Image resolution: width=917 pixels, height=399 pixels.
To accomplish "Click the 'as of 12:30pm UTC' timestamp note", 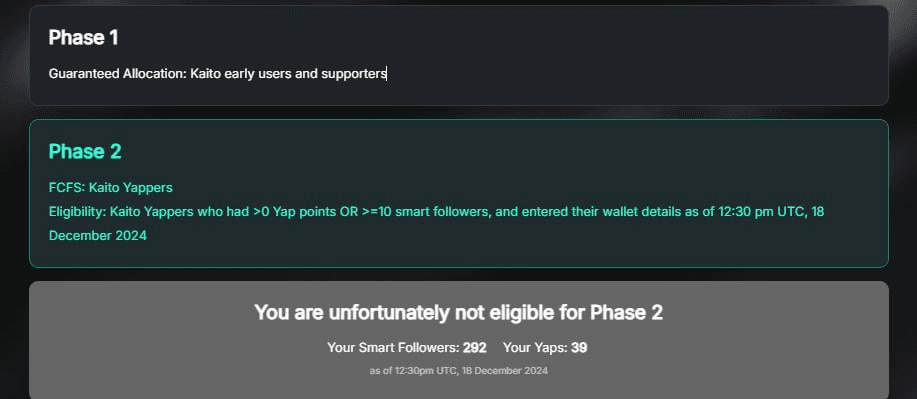I will click(458, 371).
